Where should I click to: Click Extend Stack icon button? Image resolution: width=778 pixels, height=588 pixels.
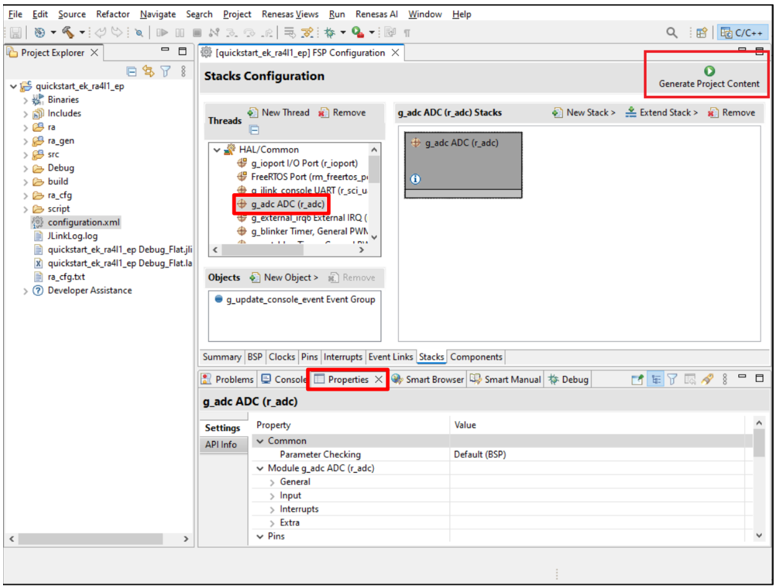point(631,113)
